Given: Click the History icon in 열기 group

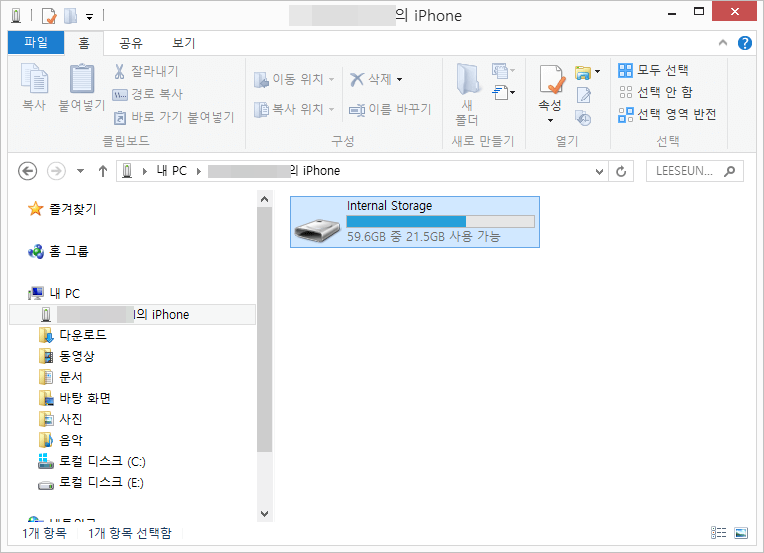Looking at the screenshot, I should click(583, 118).
